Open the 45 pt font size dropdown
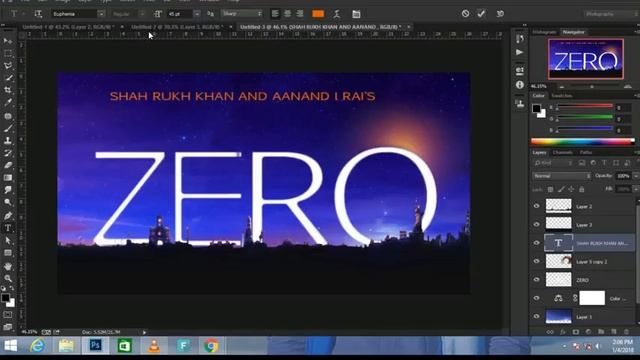640x360 pixels. [x=197, y=14]
